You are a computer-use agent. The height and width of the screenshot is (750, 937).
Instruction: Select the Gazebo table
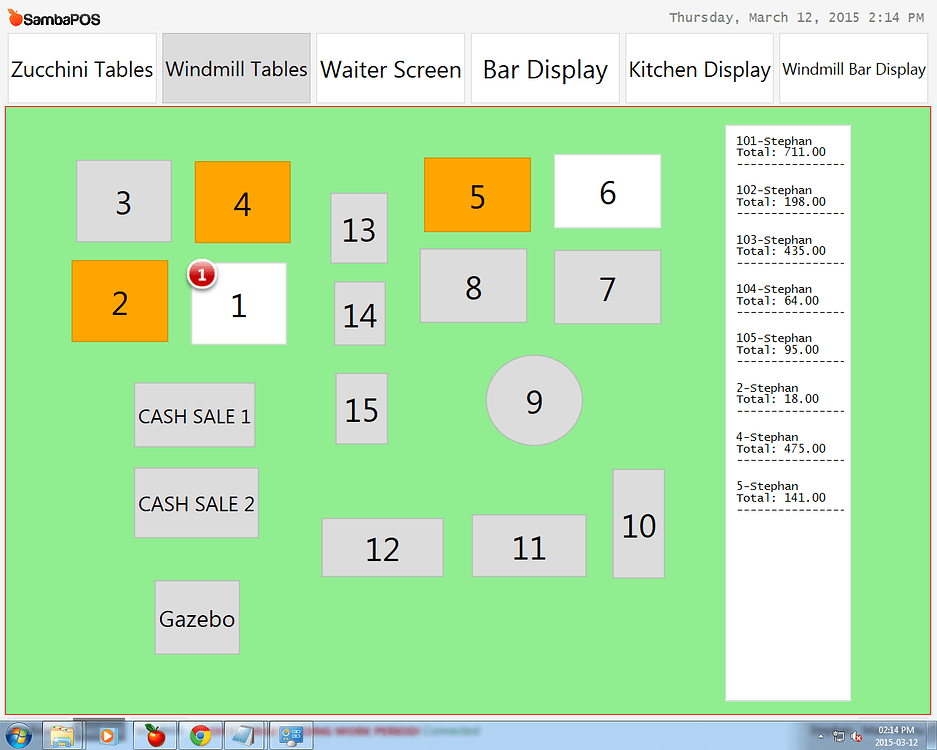pyautogui.click(x=196, y=618)
